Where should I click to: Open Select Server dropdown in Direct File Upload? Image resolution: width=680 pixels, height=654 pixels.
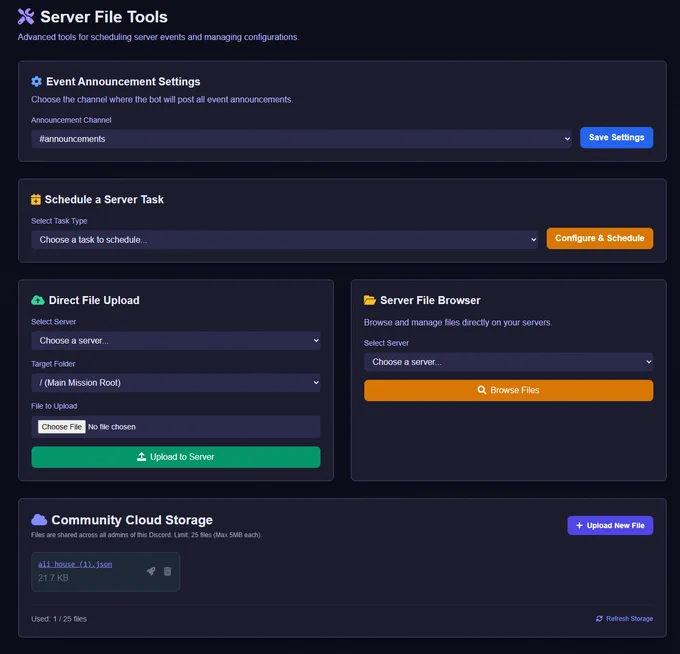tap(176, 340)
